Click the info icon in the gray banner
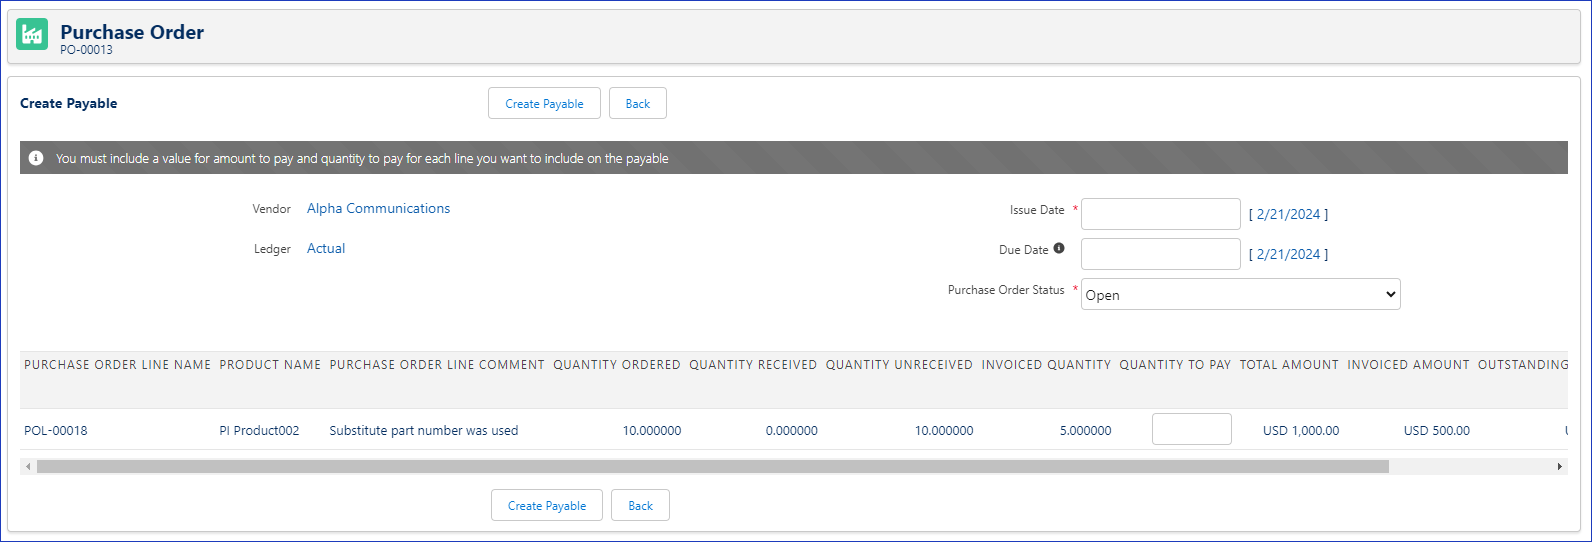The image size is (1592, 542). click(x=36, y=158)
